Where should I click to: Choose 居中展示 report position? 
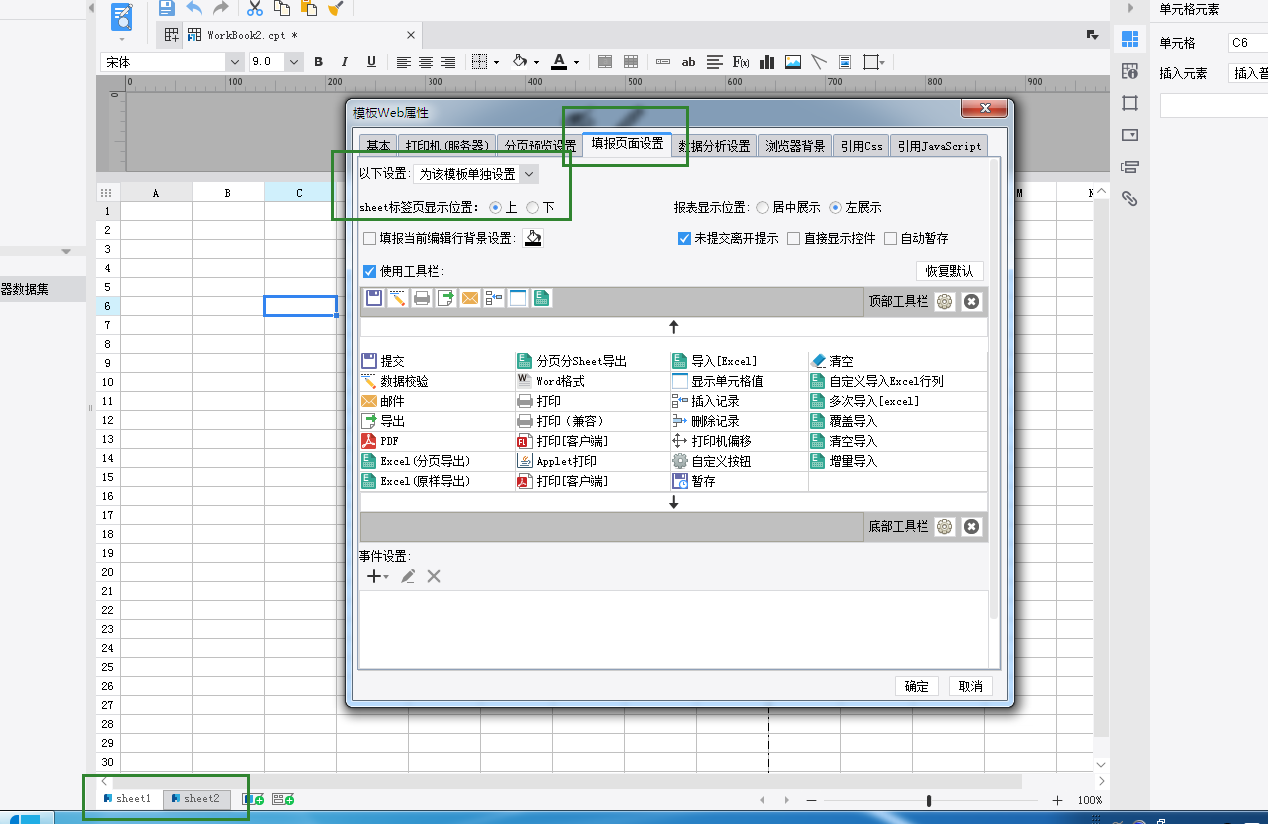[763, 208]
